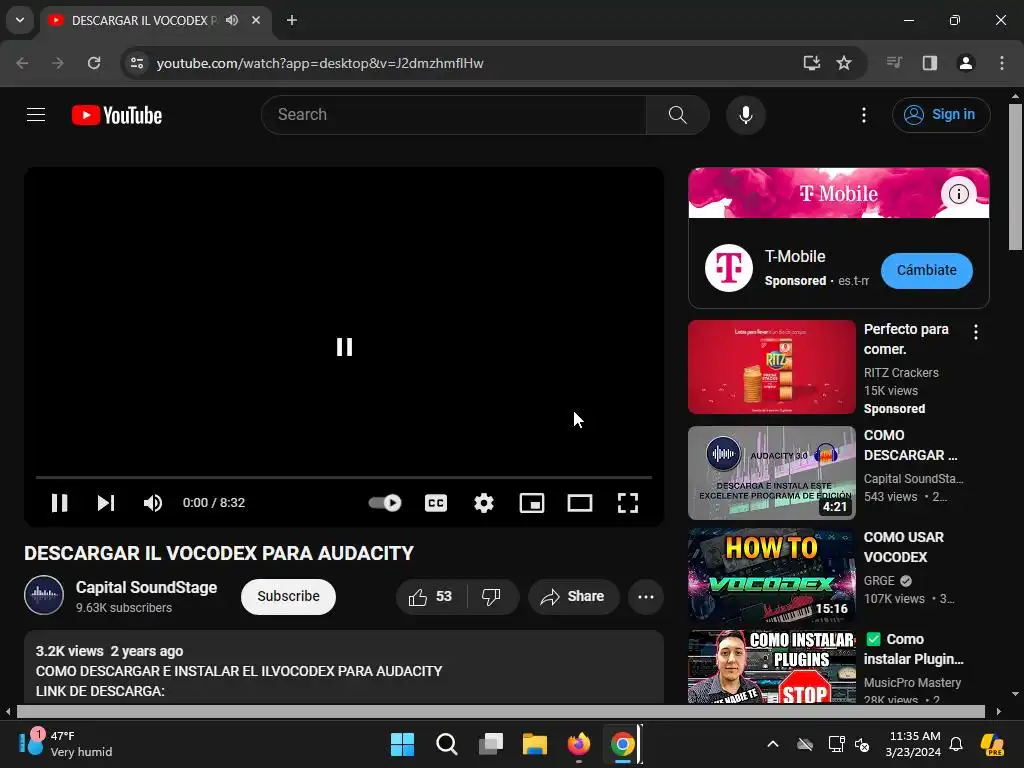The image size is (1024, 768).
Task: View site information icon in address bar
Action: (137, 63)
